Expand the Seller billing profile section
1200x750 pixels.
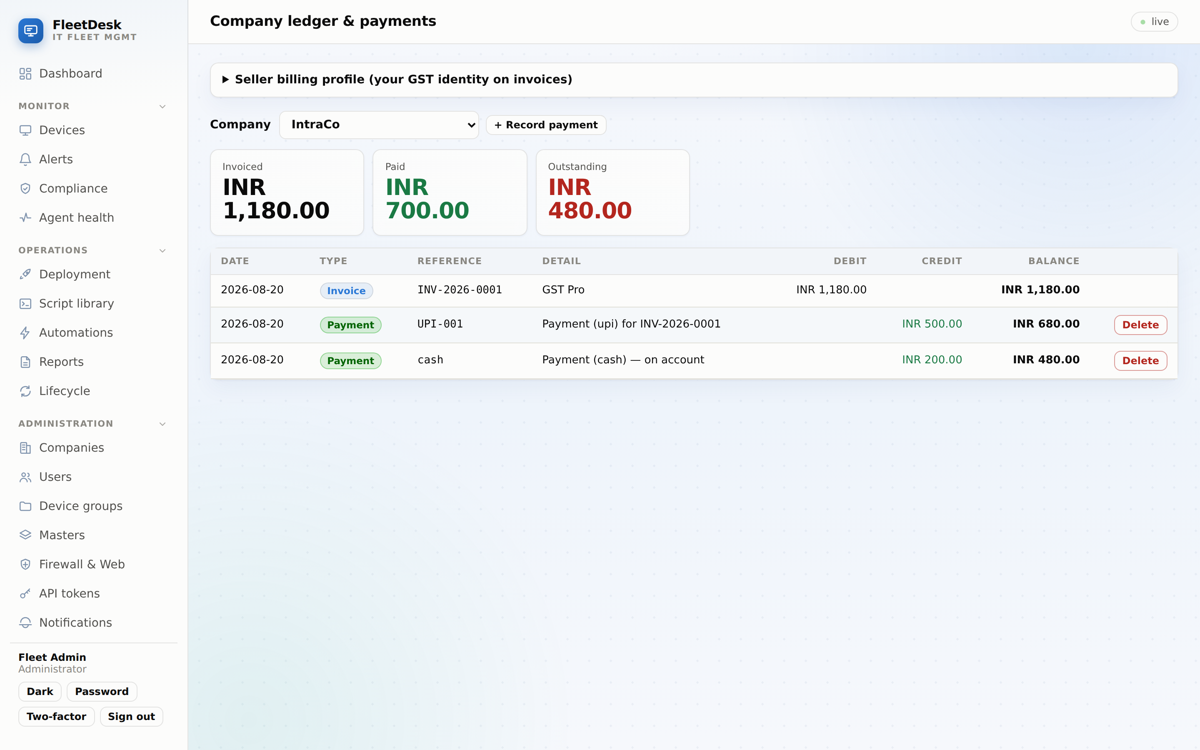point(694,80)
